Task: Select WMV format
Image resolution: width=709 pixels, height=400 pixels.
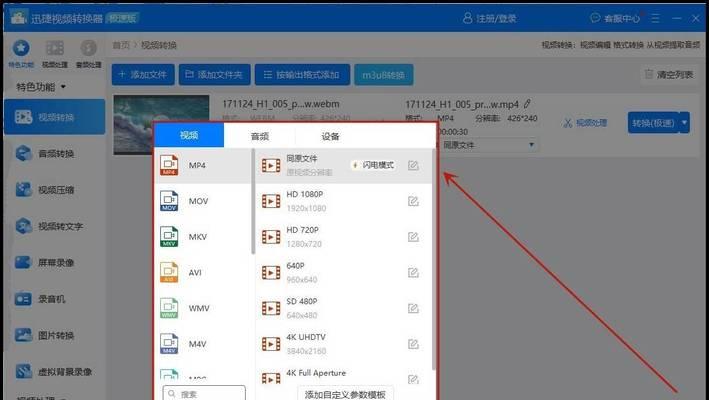Action: point(203,308)
